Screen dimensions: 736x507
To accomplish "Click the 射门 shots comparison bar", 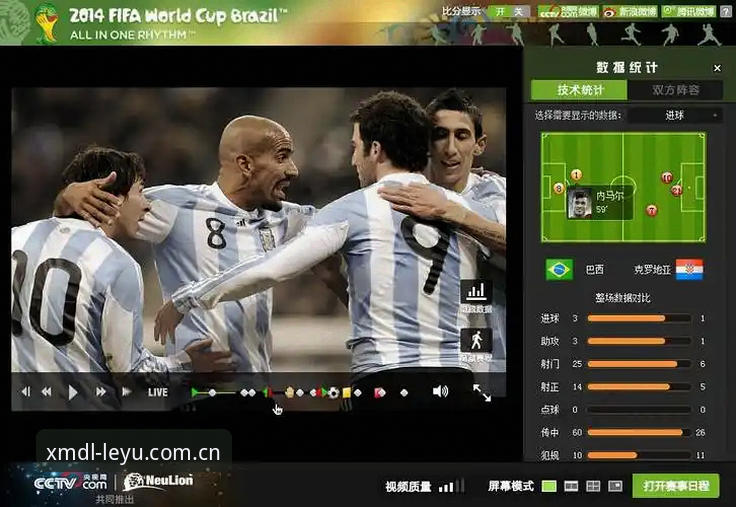I will (x=638, y=364).
